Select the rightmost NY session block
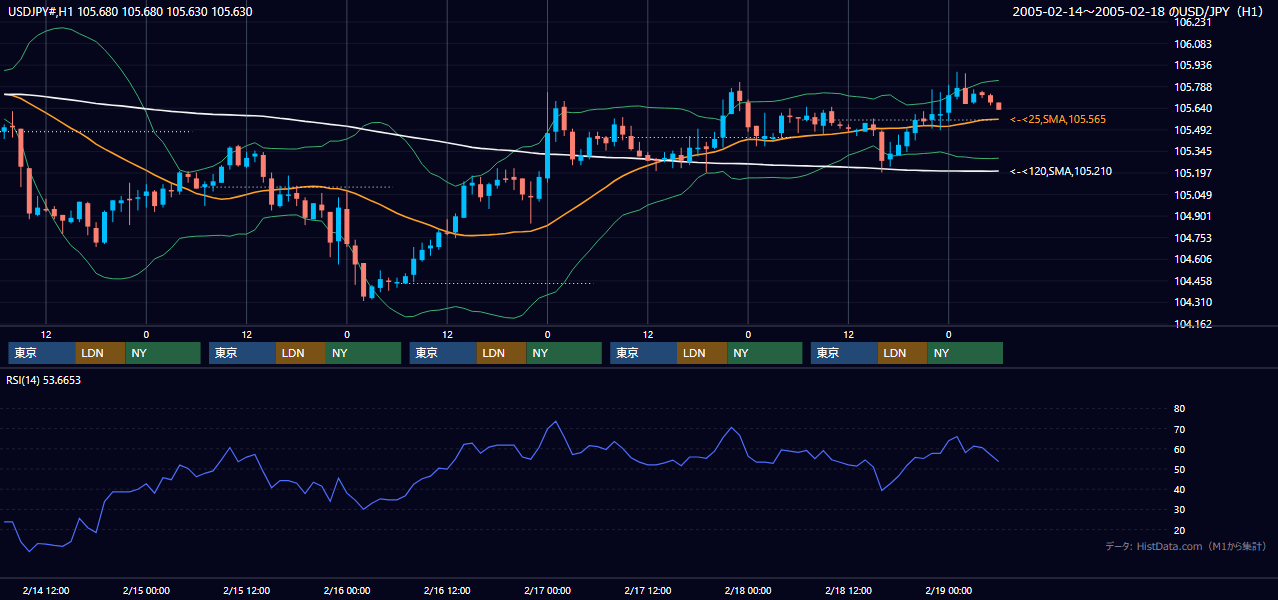 965,353
